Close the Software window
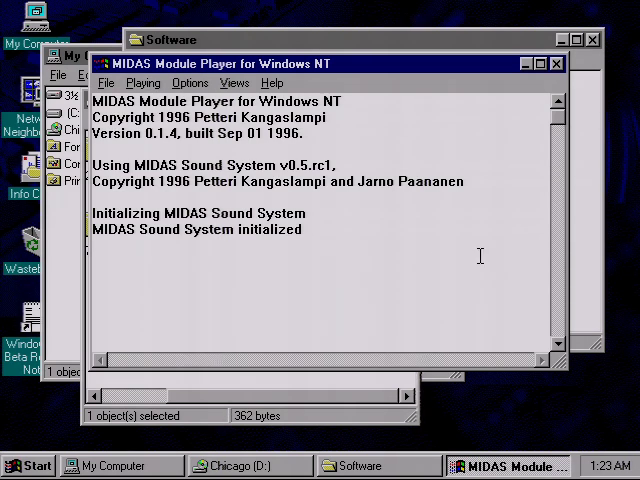The height and width of the screenshot is (480, 640). pyautogui.click(x=593, y=40)
